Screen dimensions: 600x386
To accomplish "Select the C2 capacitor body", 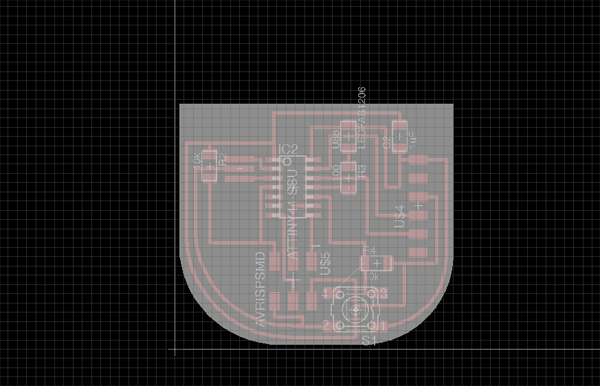I will [x=399, y=136].
